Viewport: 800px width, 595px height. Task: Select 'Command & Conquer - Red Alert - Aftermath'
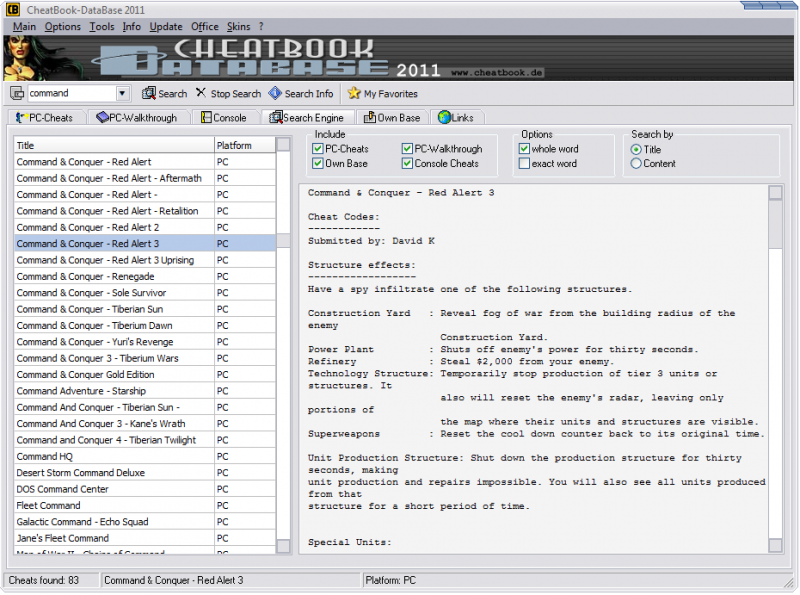click(x=145, y=178)
